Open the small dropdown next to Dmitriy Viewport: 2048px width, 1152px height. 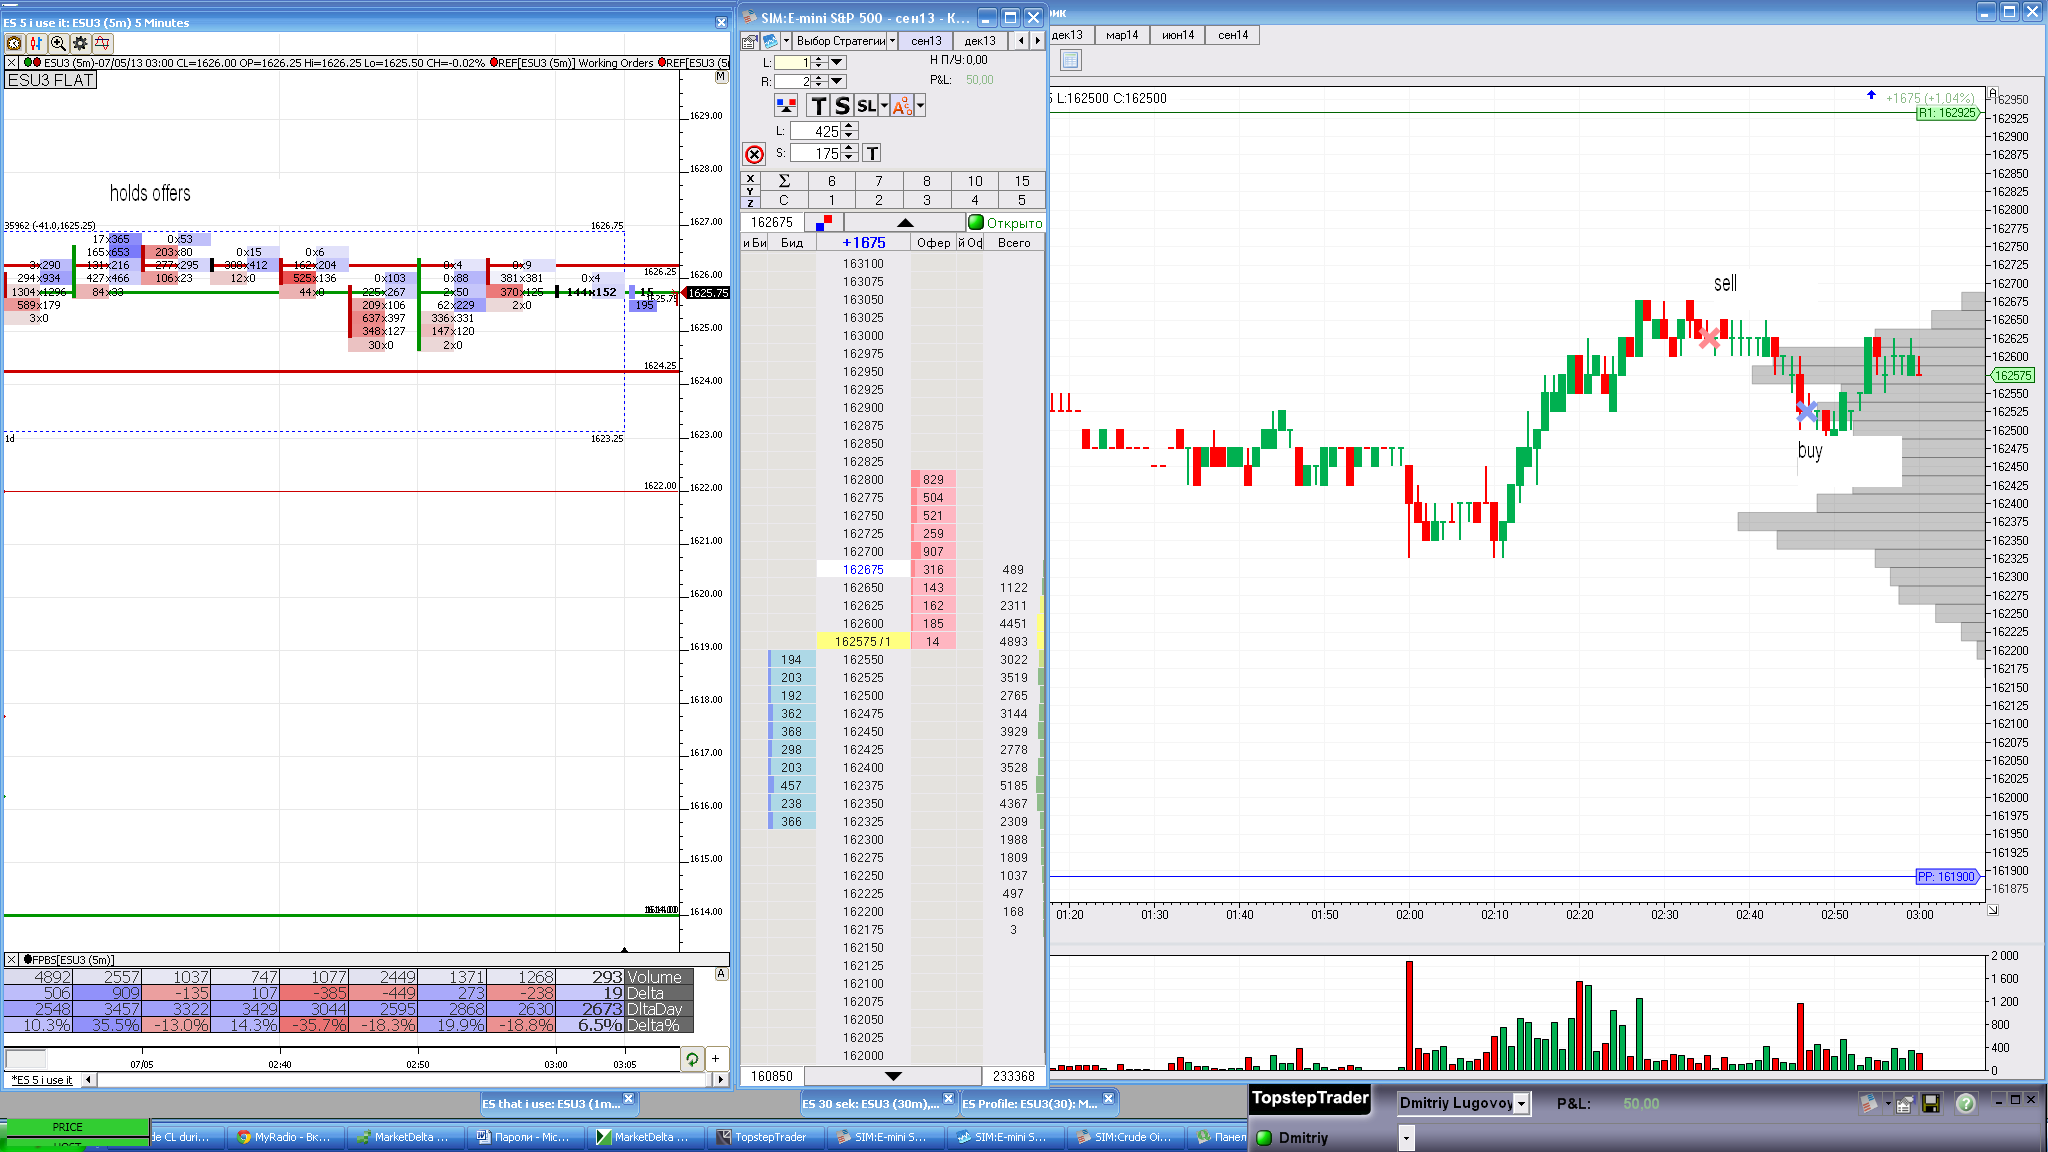(x=1406, y=1138)
